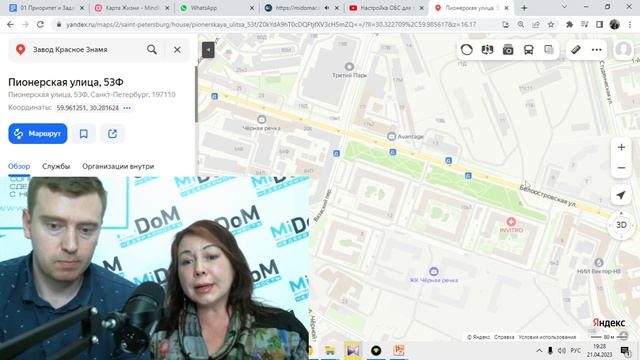Open coordinates three-dot options
The height and width of the screenshot is (360, 640).
tap(127, 108)
